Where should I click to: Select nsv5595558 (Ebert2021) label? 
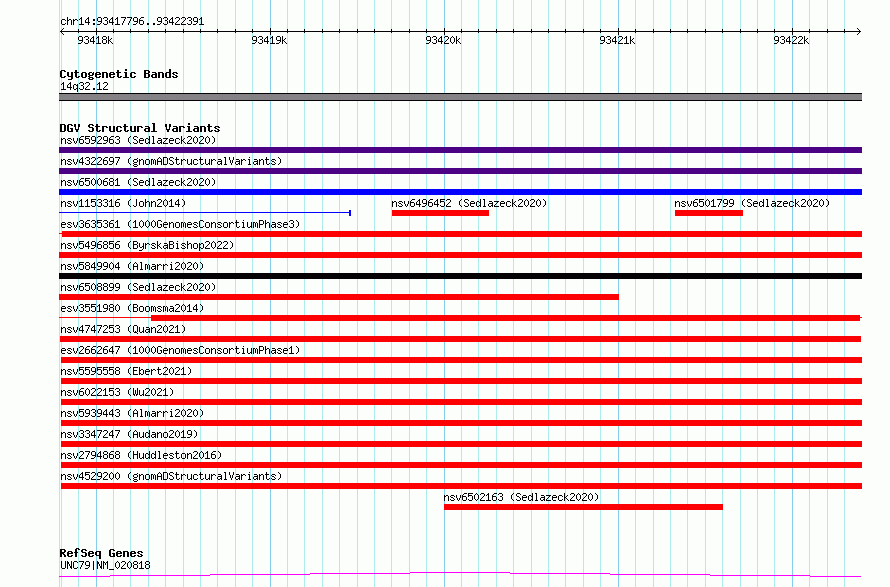pos(126,371)
